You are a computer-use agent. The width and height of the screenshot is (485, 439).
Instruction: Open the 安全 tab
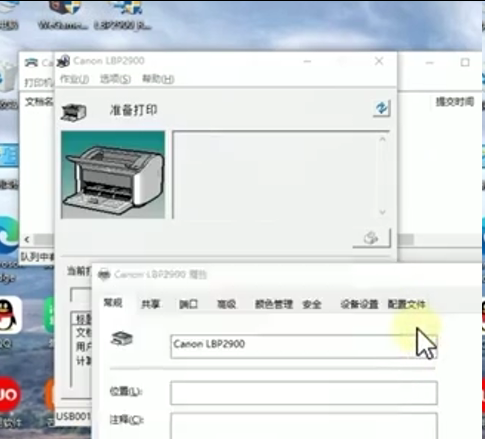point(312,304)
